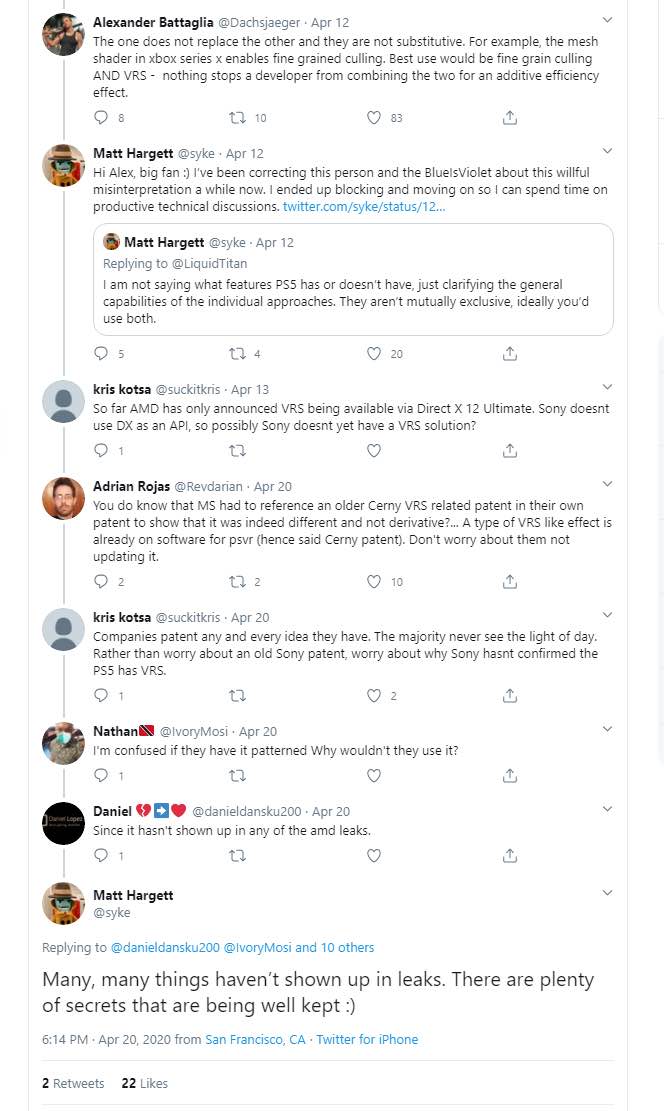Retweet Alexander Battaglia's mesh shader tweet

pos(238,118)
